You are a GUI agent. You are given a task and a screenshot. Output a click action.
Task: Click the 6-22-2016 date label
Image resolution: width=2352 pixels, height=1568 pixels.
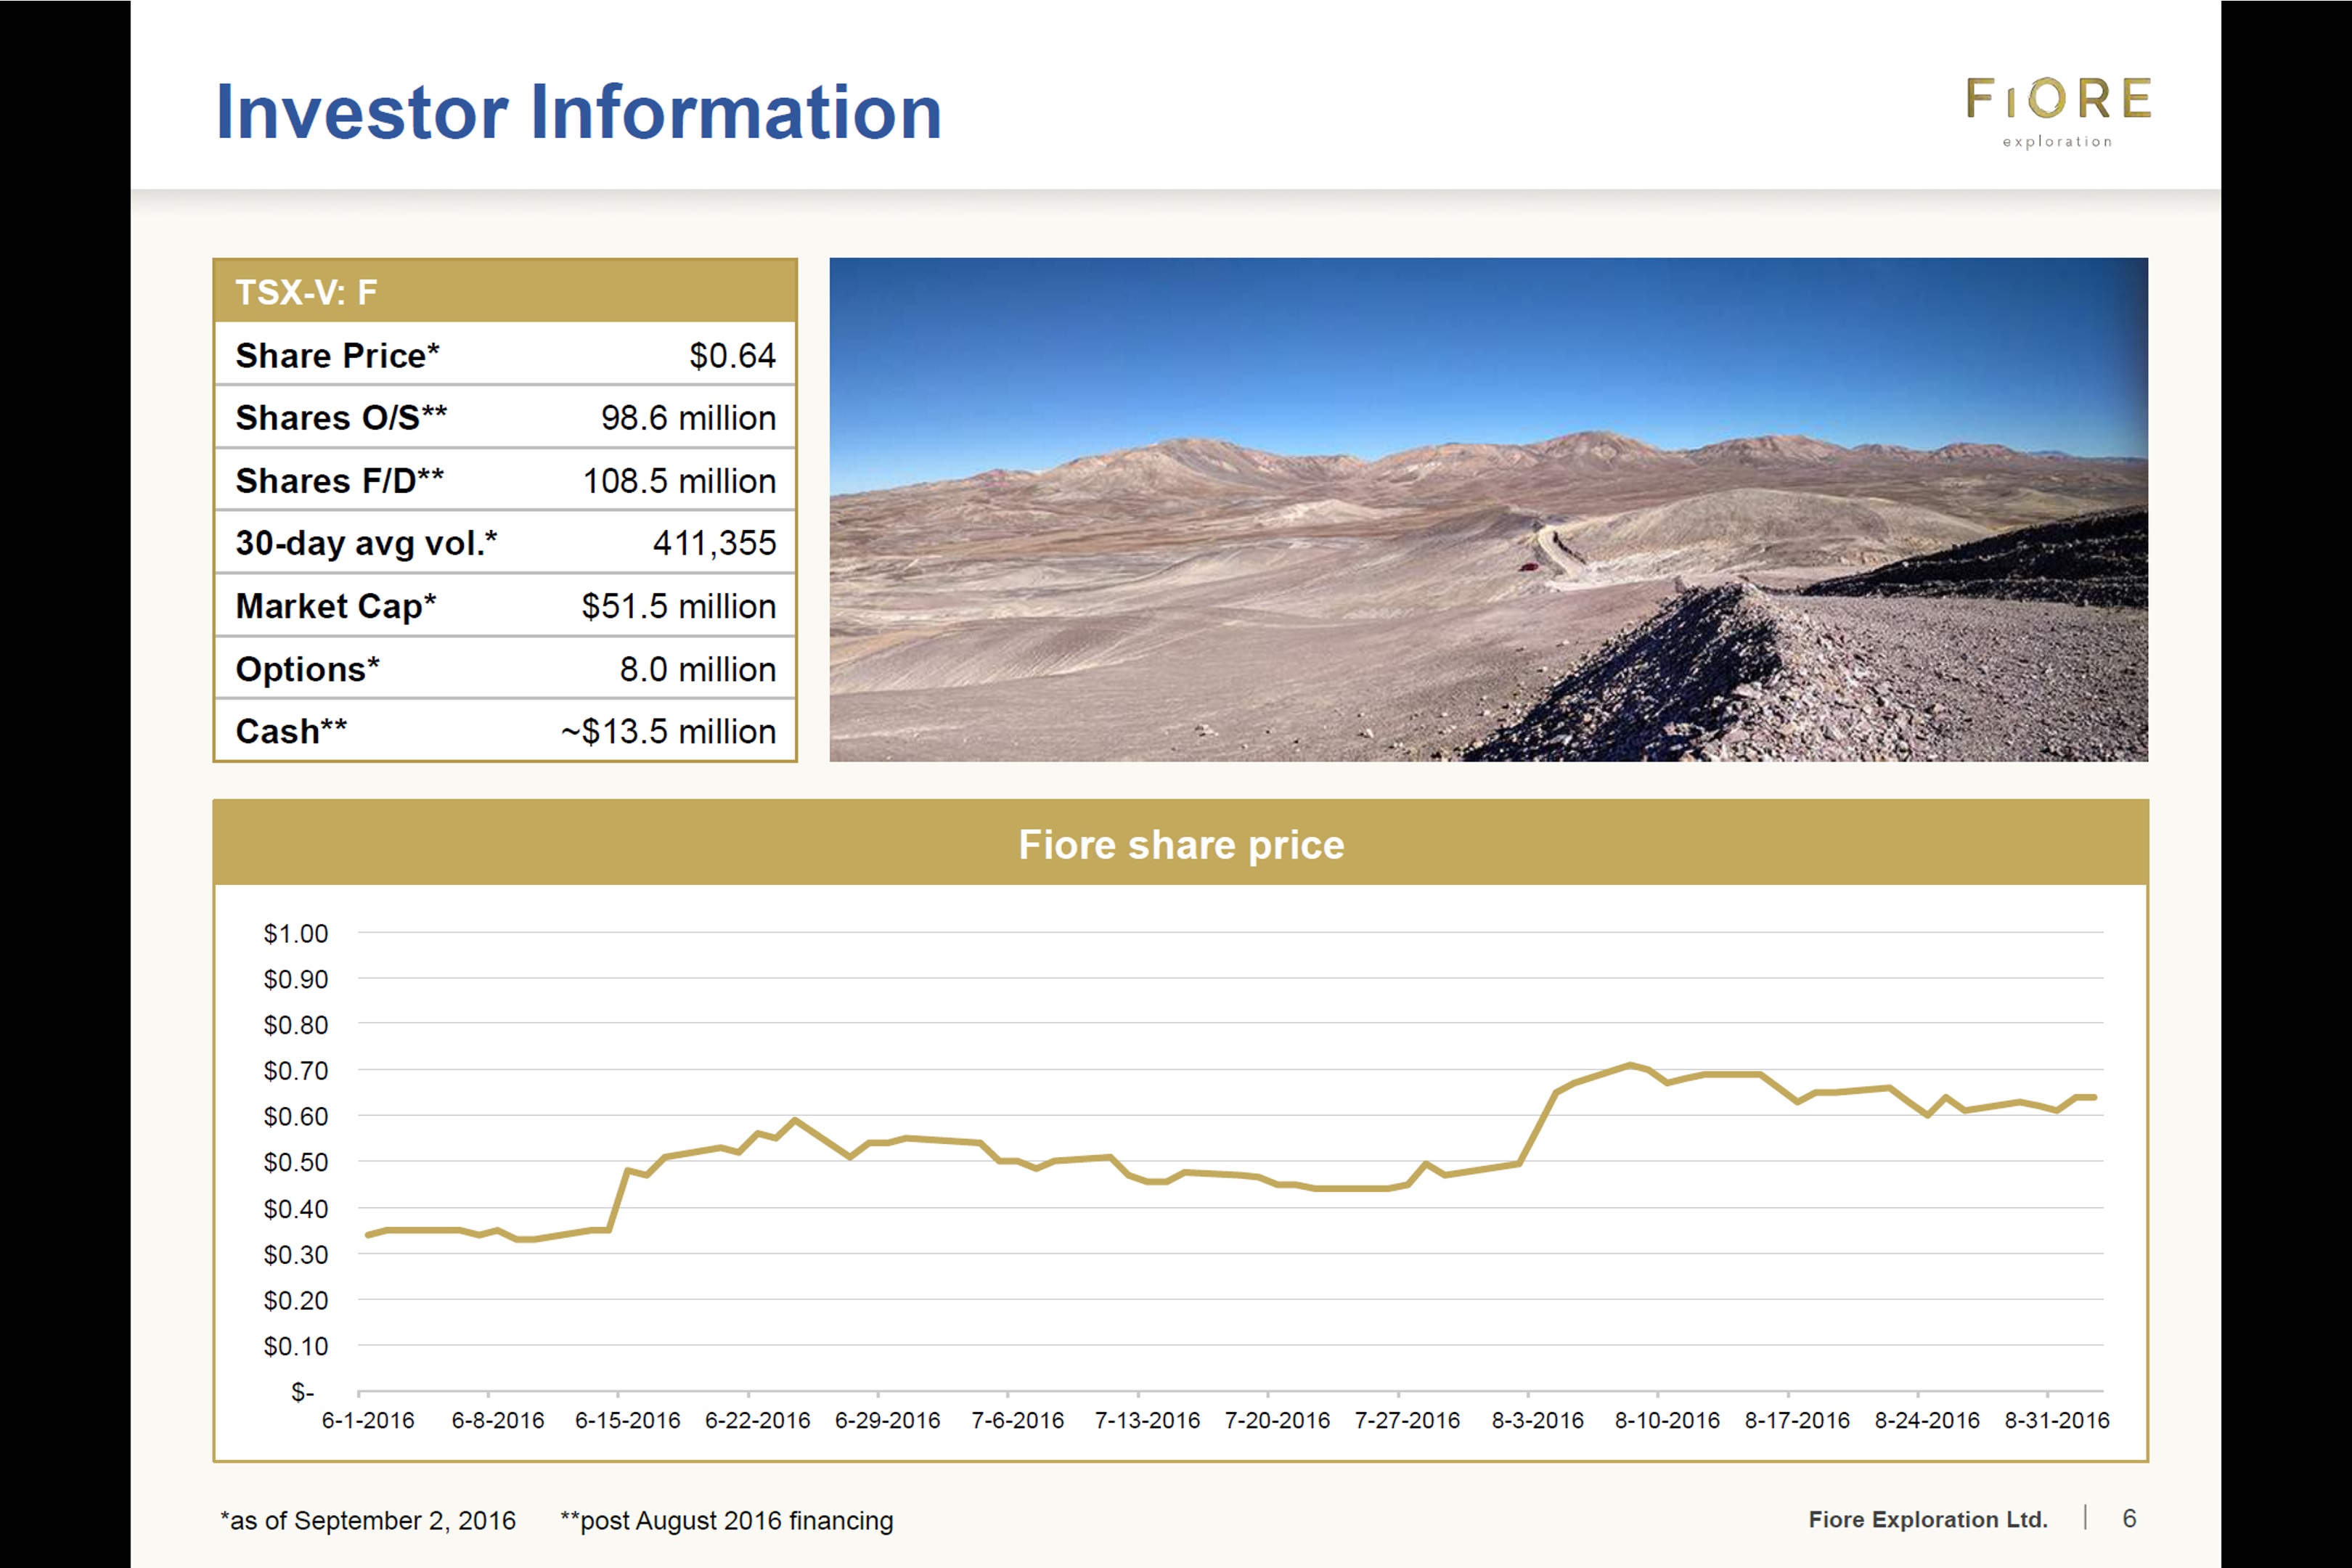(x=757, y=1420)
